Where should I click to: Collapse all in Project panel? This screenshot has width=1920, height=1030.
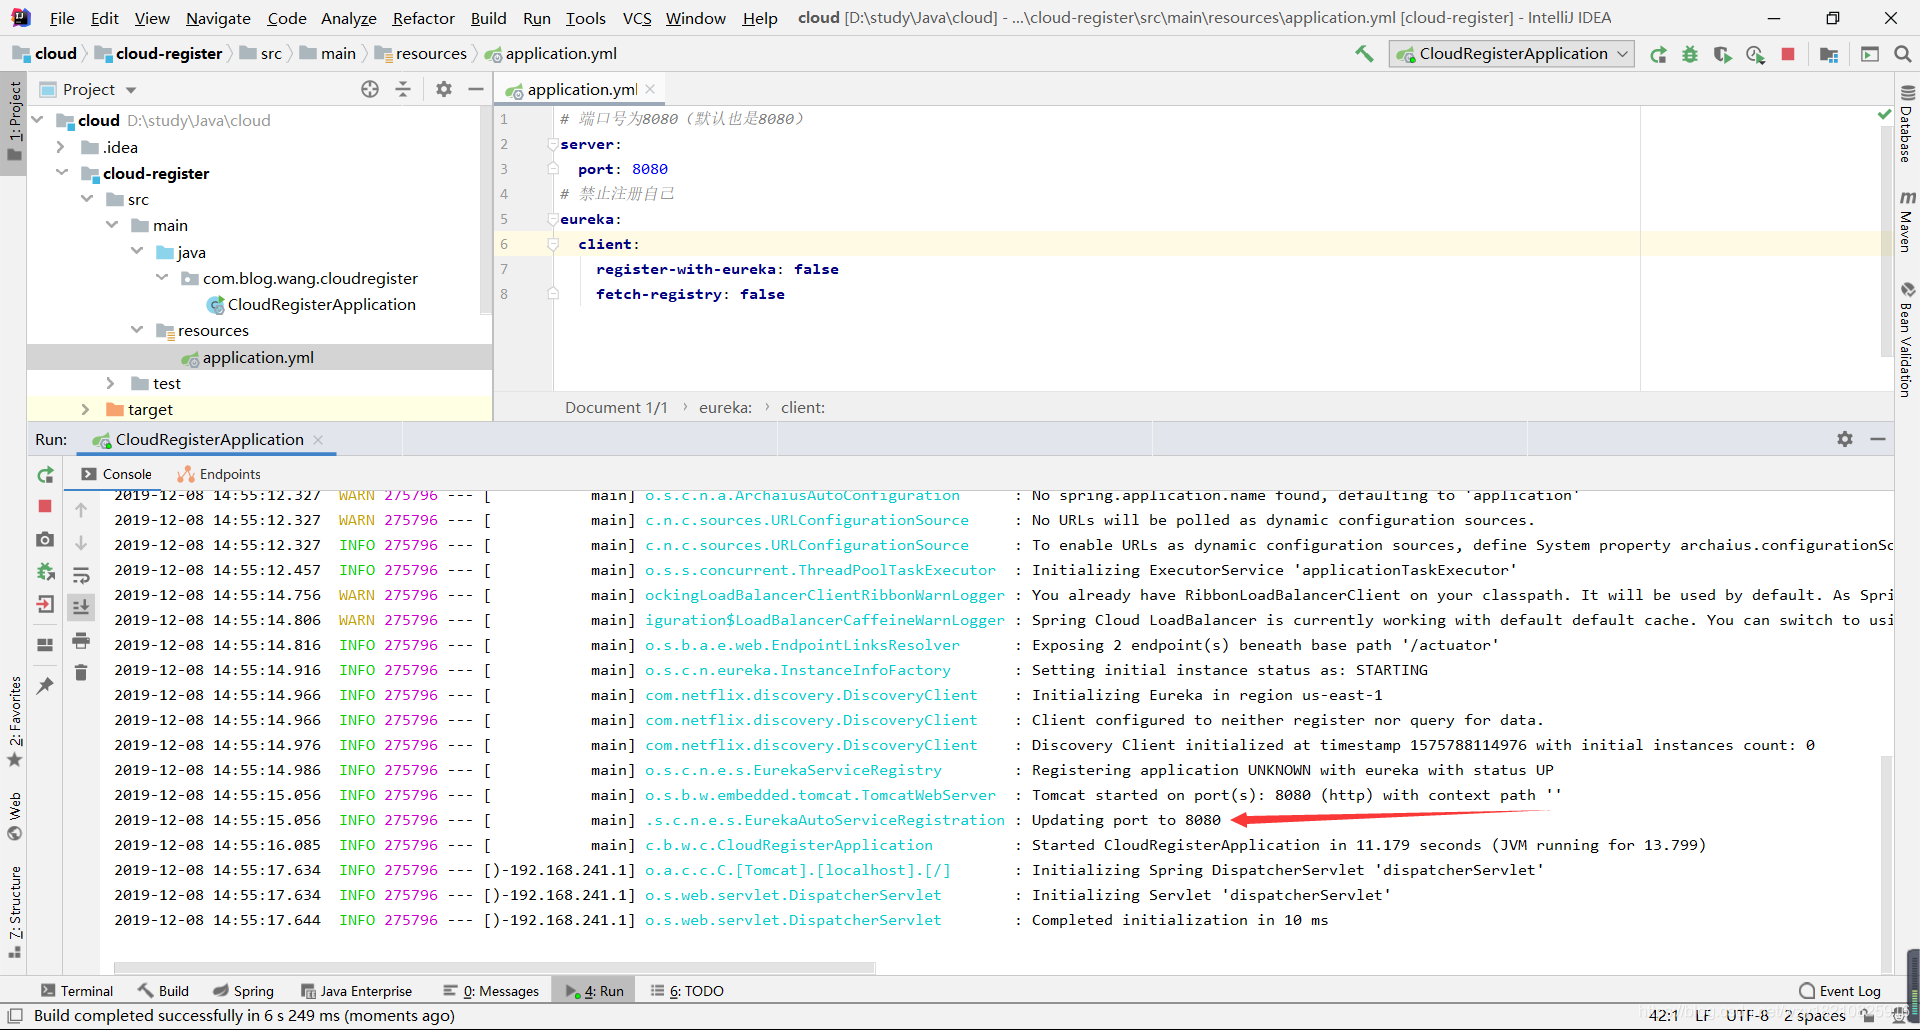point(403,89)
